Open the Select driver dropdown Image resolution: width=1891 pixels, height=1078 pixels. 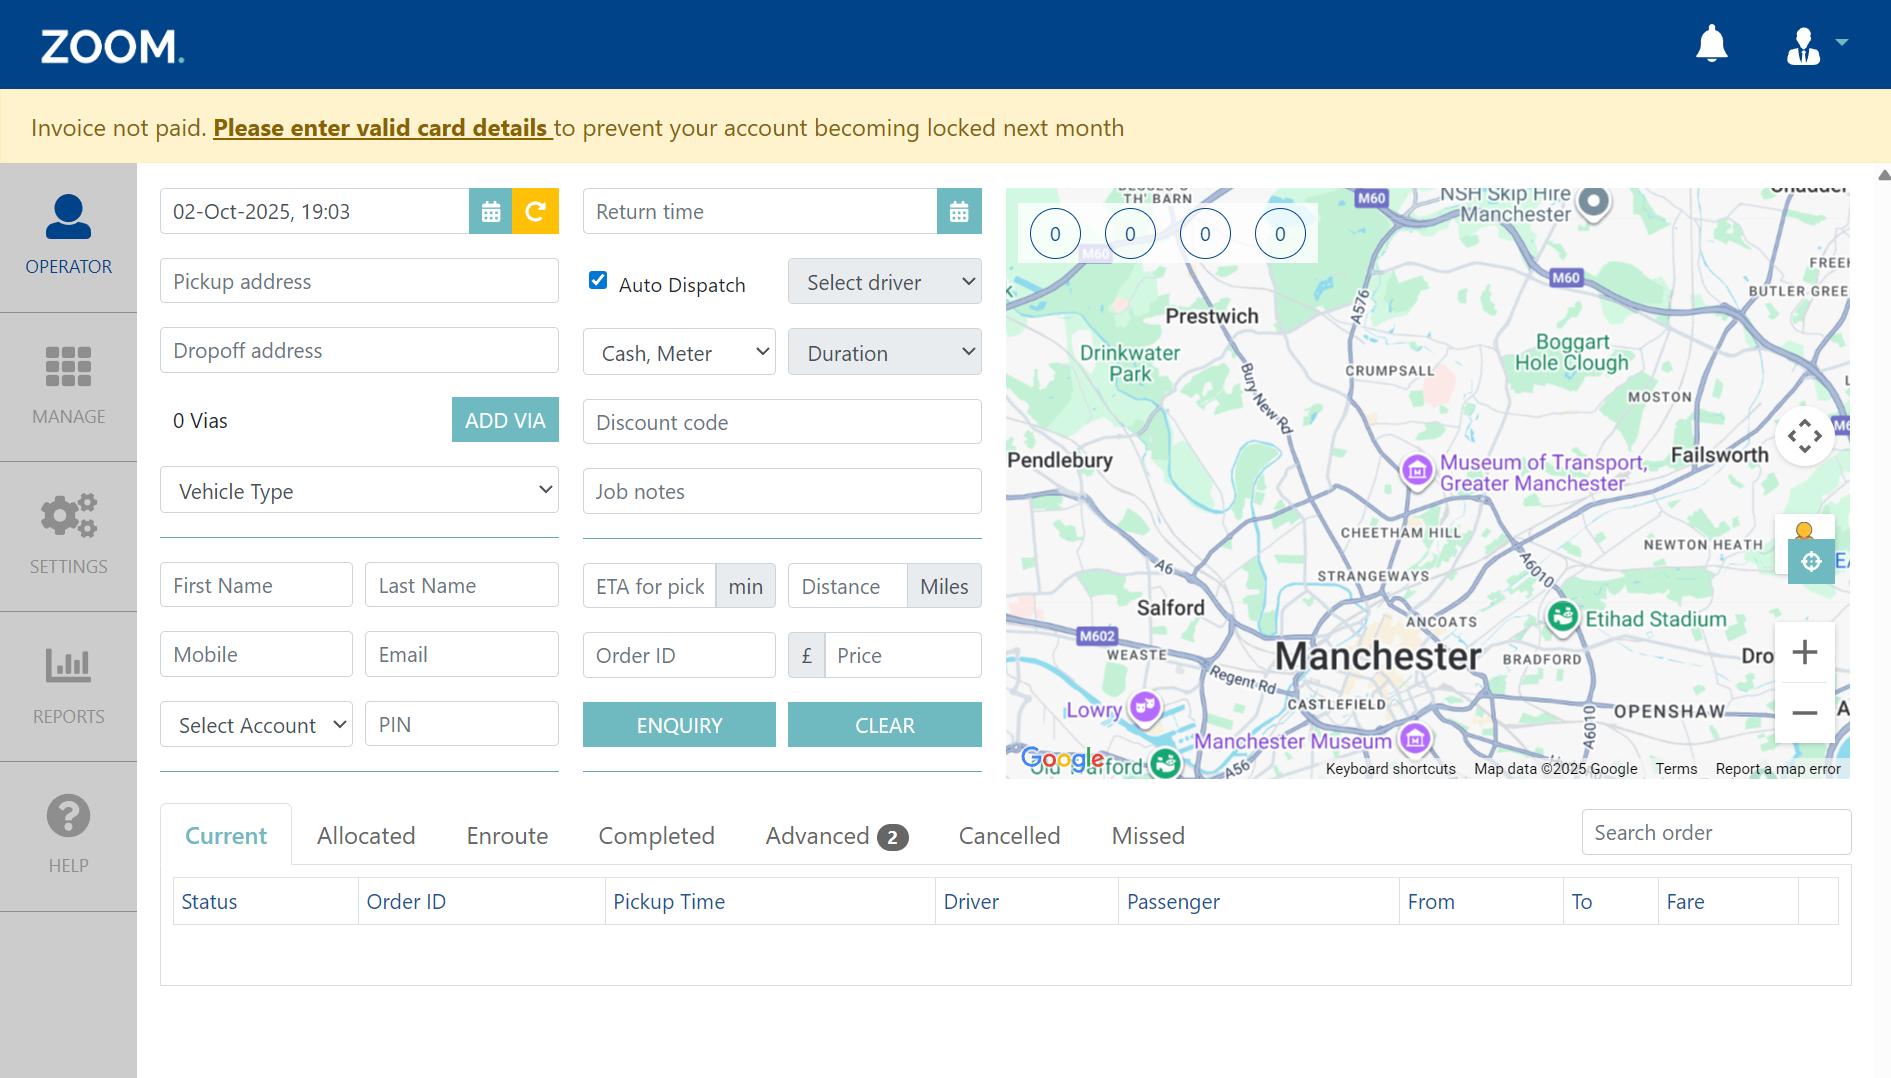coord(885,282)
